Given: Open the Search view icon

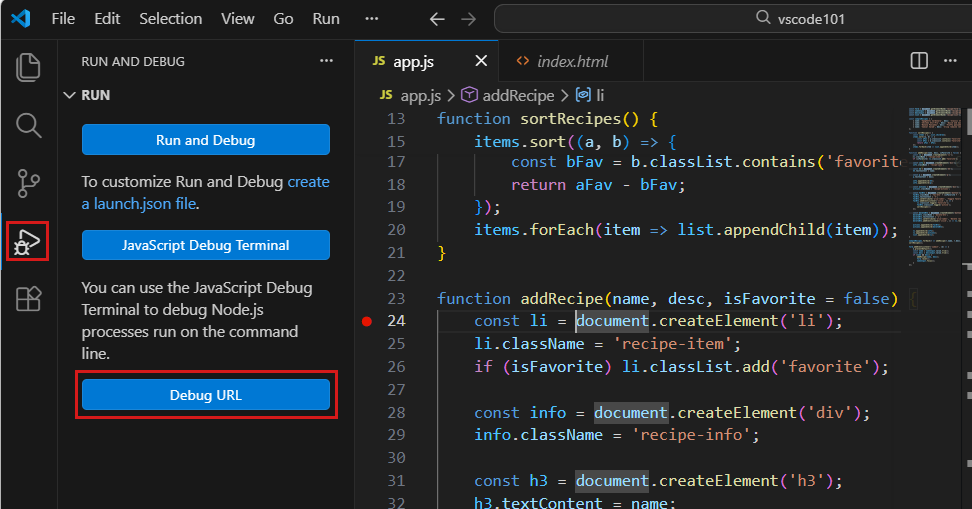Looking at the screenshot, I should [29, 125].
